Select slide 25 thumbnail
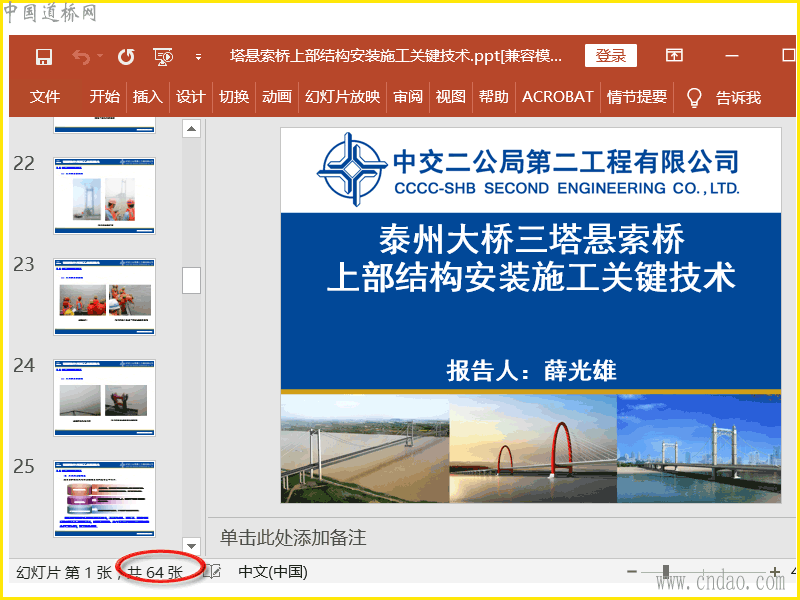The image size is (800, 600). click(x=105, y=499)
